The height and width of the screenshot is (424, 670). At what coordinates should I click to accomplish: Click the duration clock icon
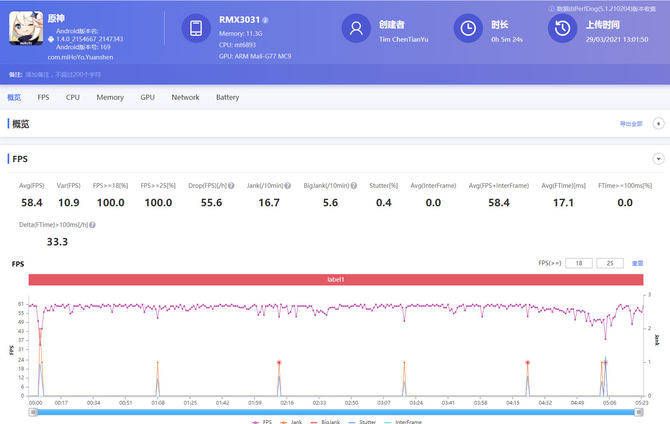tap(468, 28)
